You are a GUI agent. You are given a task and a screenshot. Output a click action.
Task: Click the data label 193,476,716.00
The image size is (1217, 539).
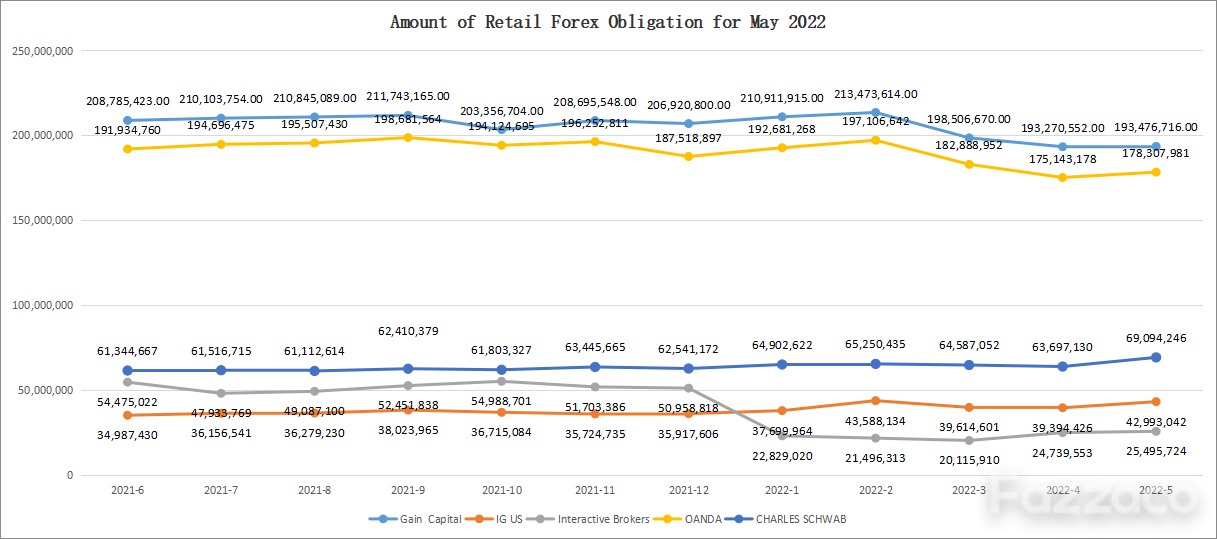(x=1156, y=128)
